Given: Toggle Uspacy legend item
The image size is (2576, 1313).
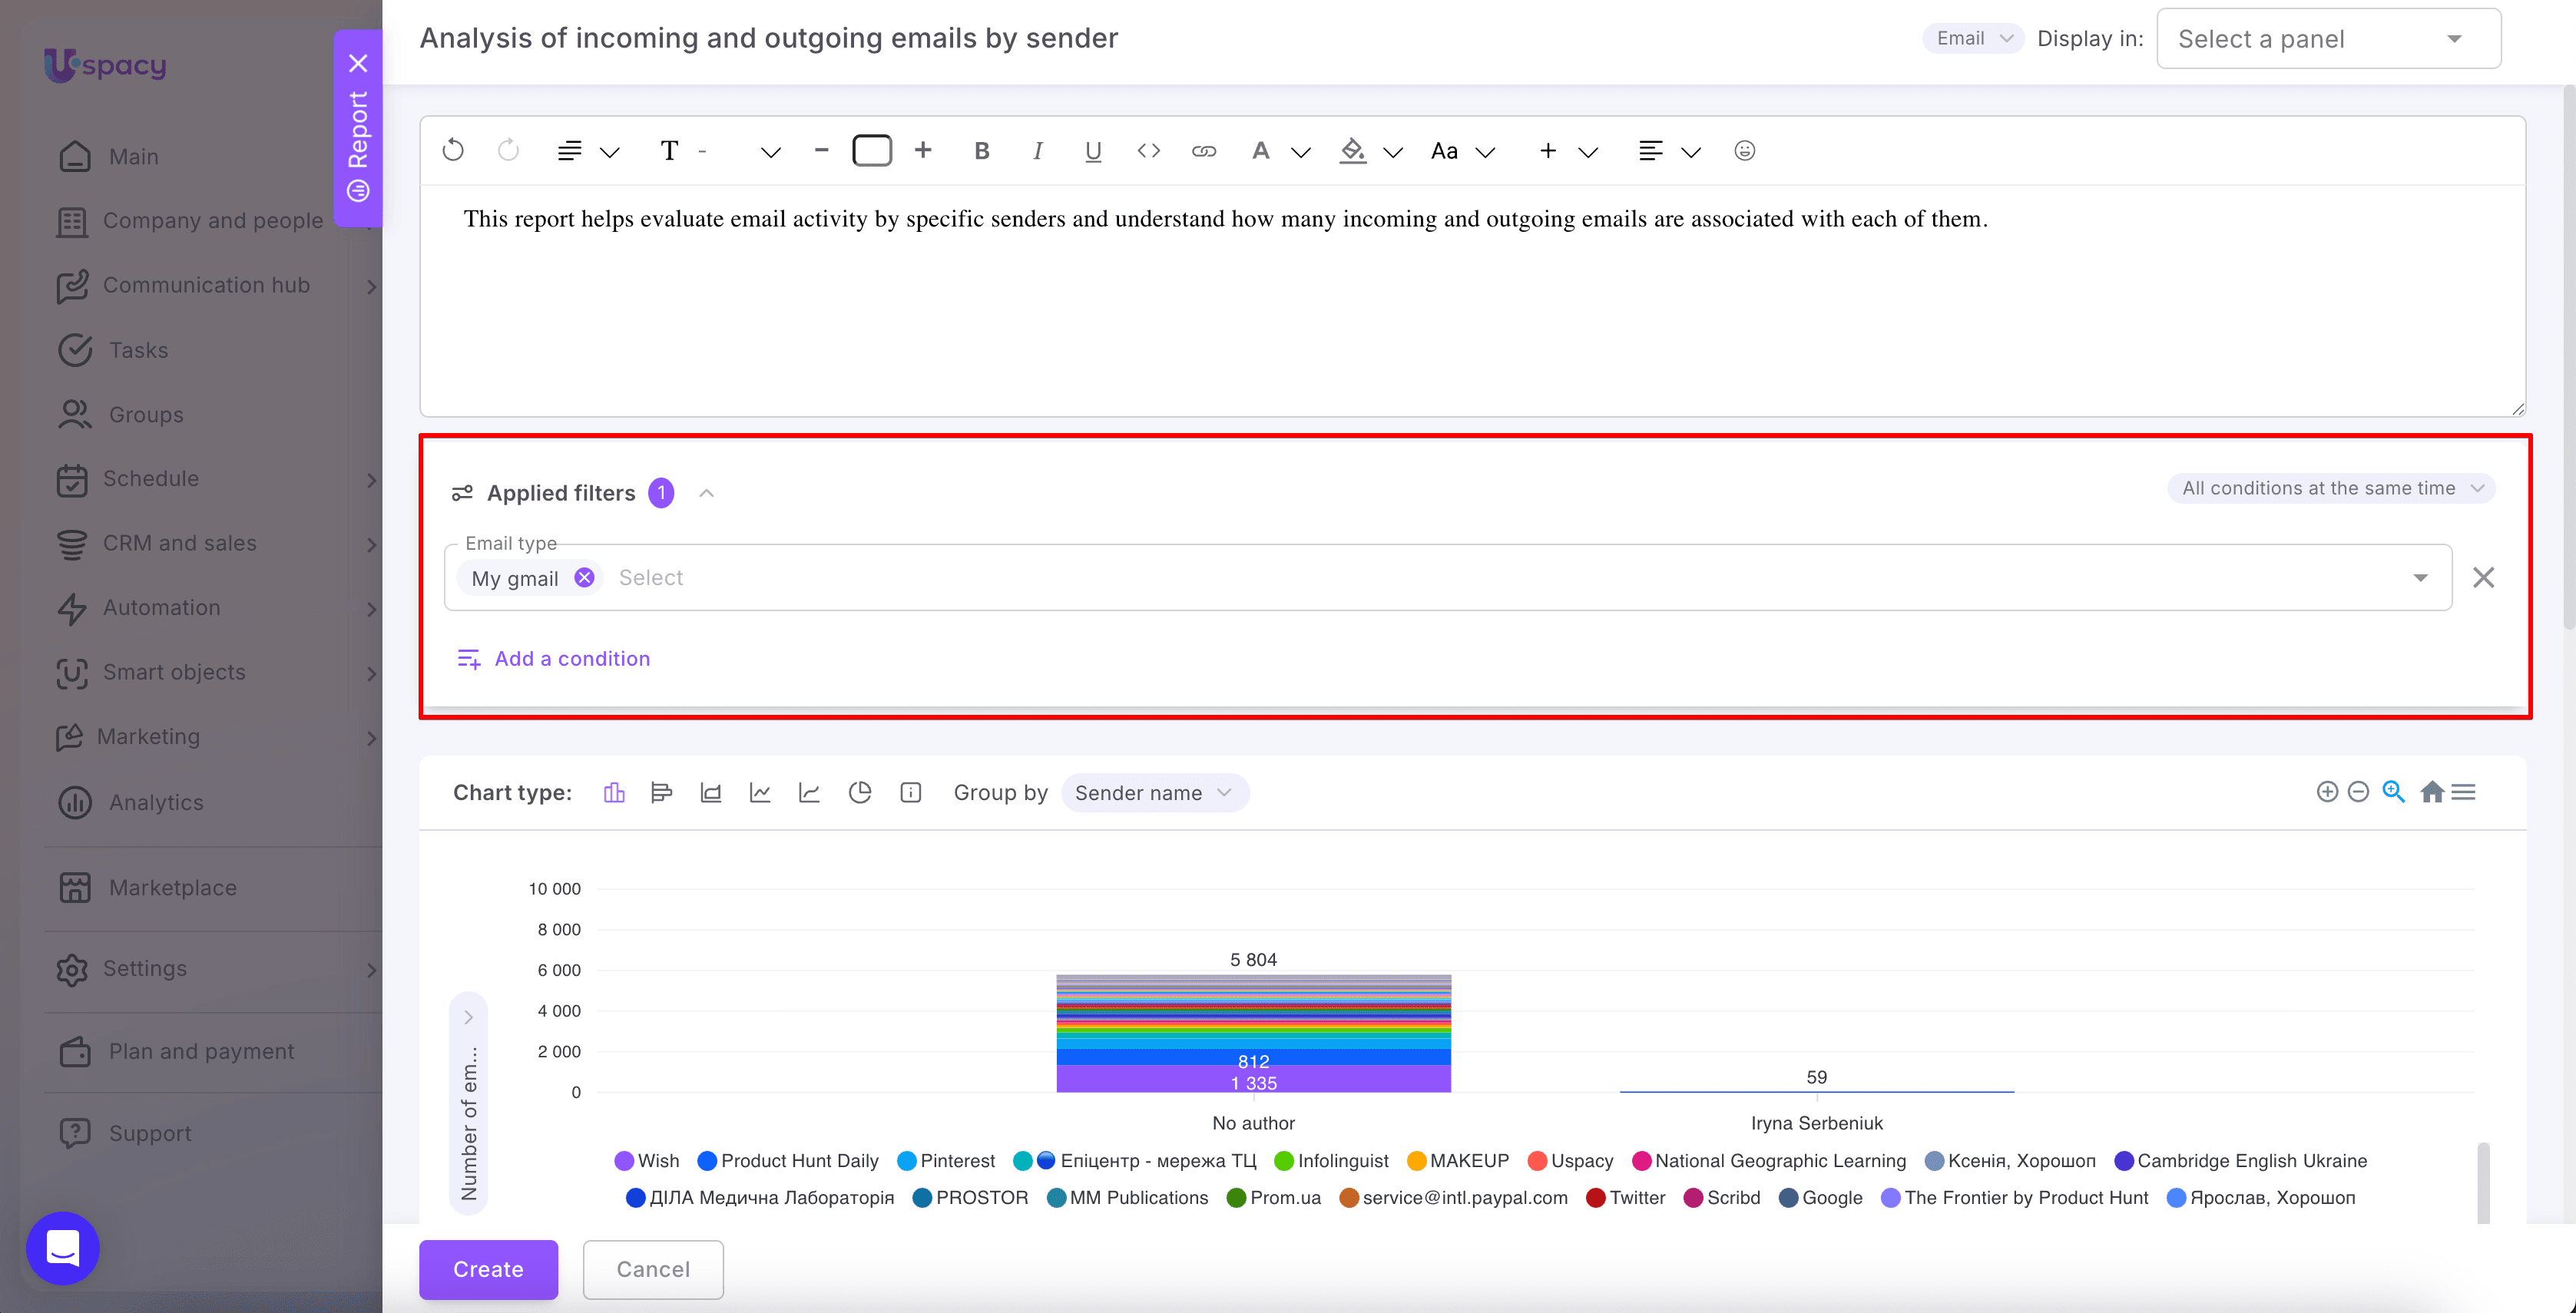Looking at the screenshot, I should click(x=1570, y=1161).
